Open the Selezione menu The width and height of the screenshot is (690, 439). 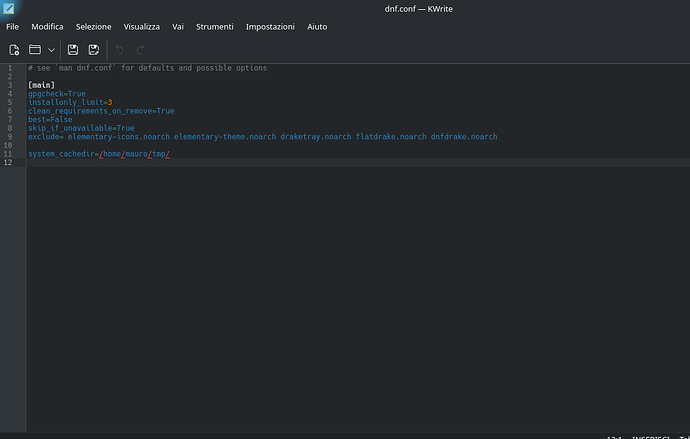94,26
